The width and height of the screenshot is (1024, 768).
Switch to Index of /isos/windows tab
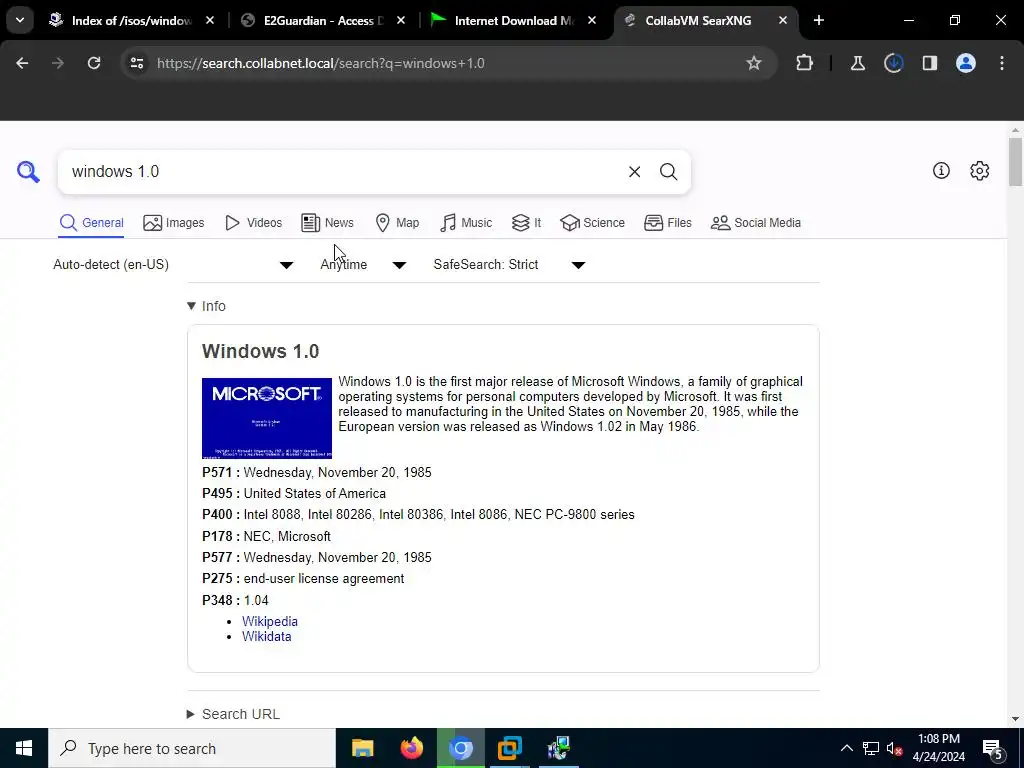pyautogui.click(x=132, y=20)
